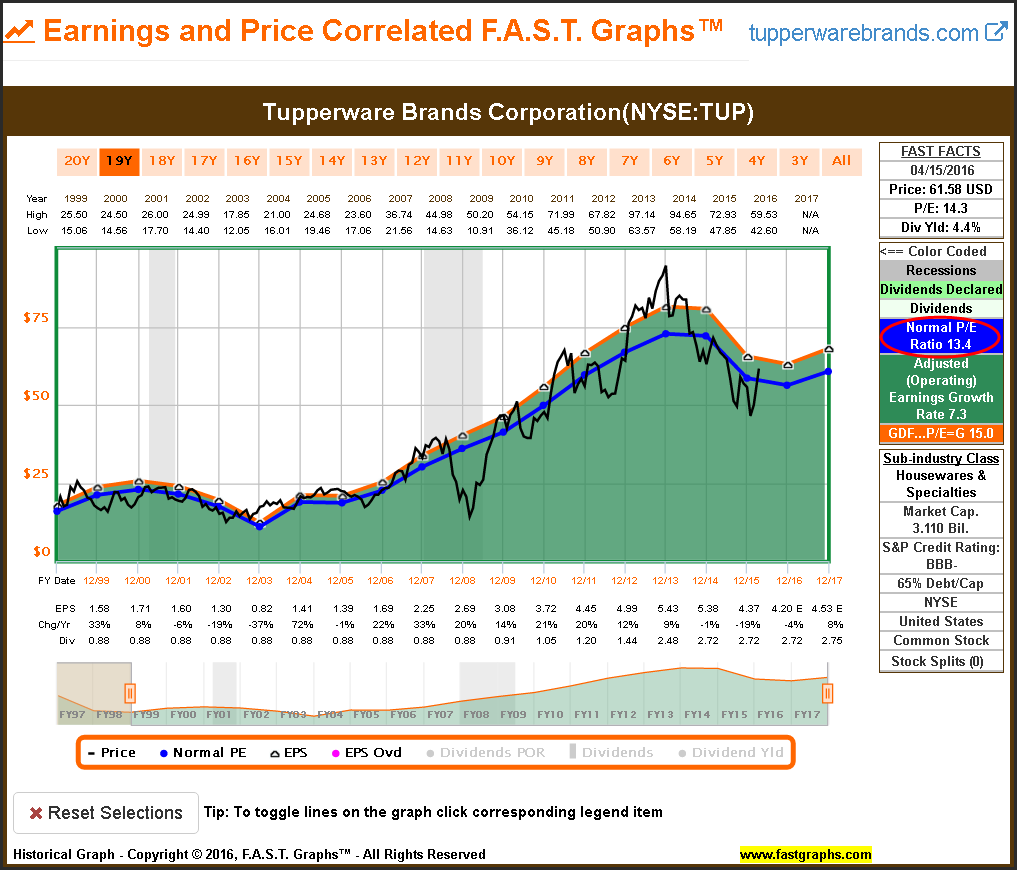Enable the Dividends POR legend item

pos(486,752)
